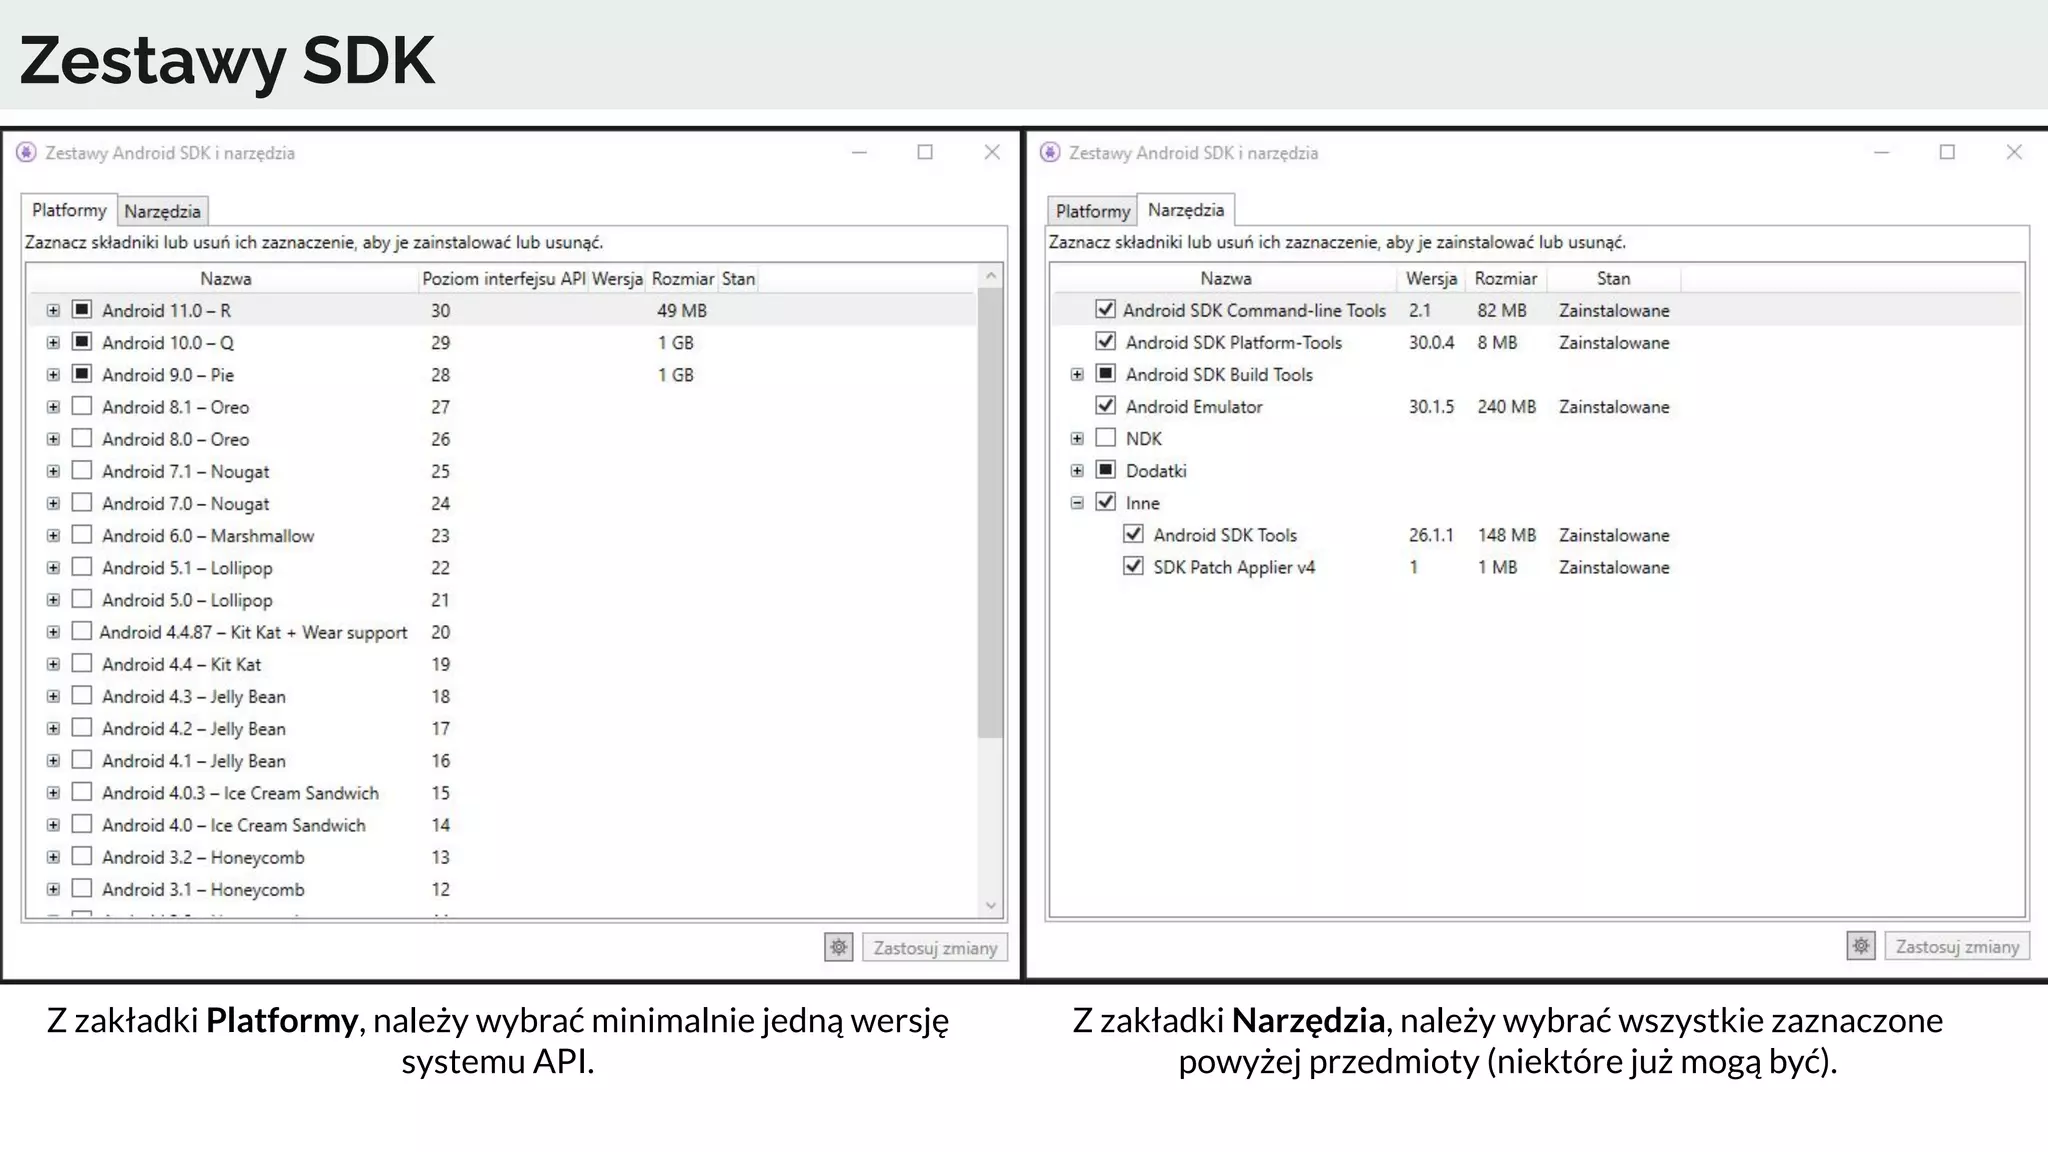Click the app icon in the left window title bar
The height and width of the screenshot is (1152, 2048).
pyautogui.click(x=26, y=152)
